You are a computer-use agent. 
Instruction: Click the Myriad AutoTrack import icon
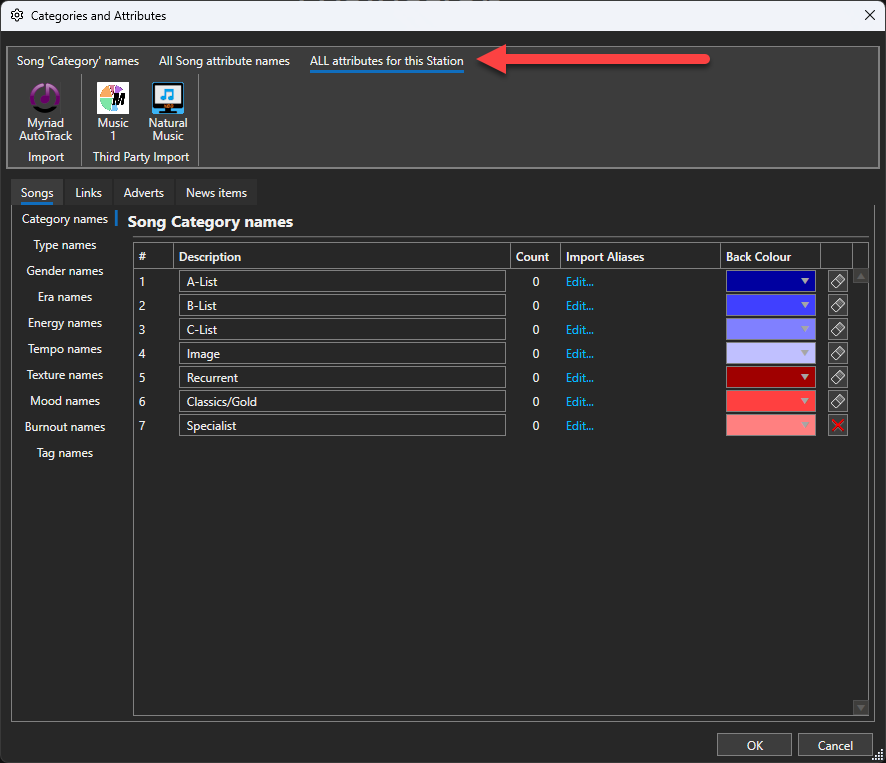[x=46, y=98]
